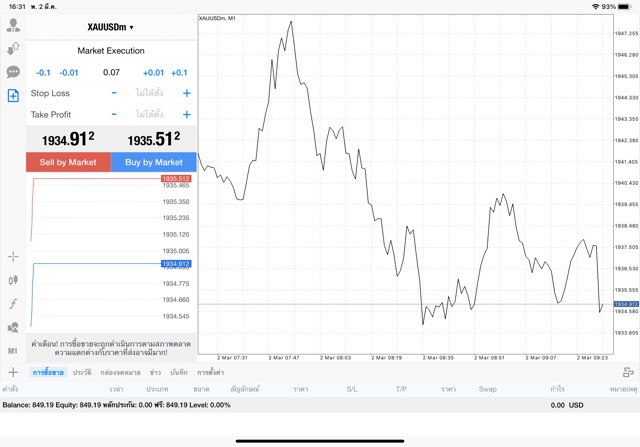Decrease the Take Profit value

tap(114, 114)
